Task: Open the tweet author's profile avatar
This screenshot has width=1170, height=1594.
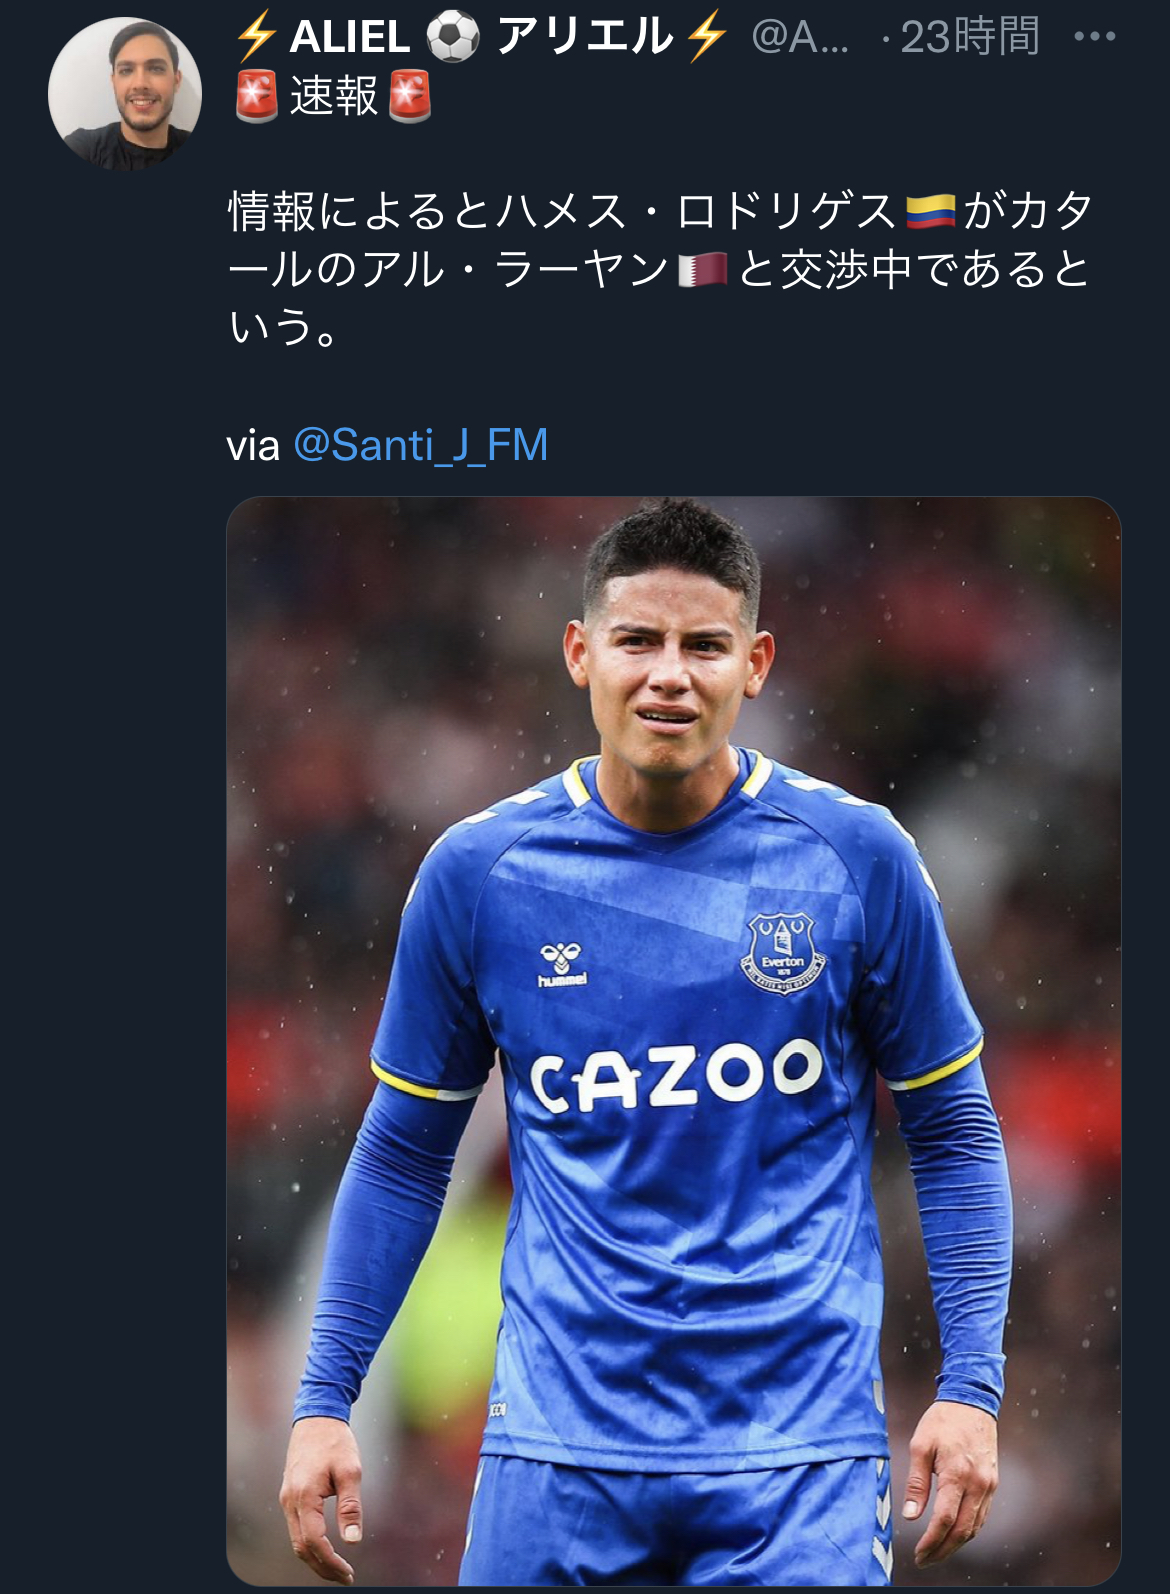Action: click(x=125, y=93)
